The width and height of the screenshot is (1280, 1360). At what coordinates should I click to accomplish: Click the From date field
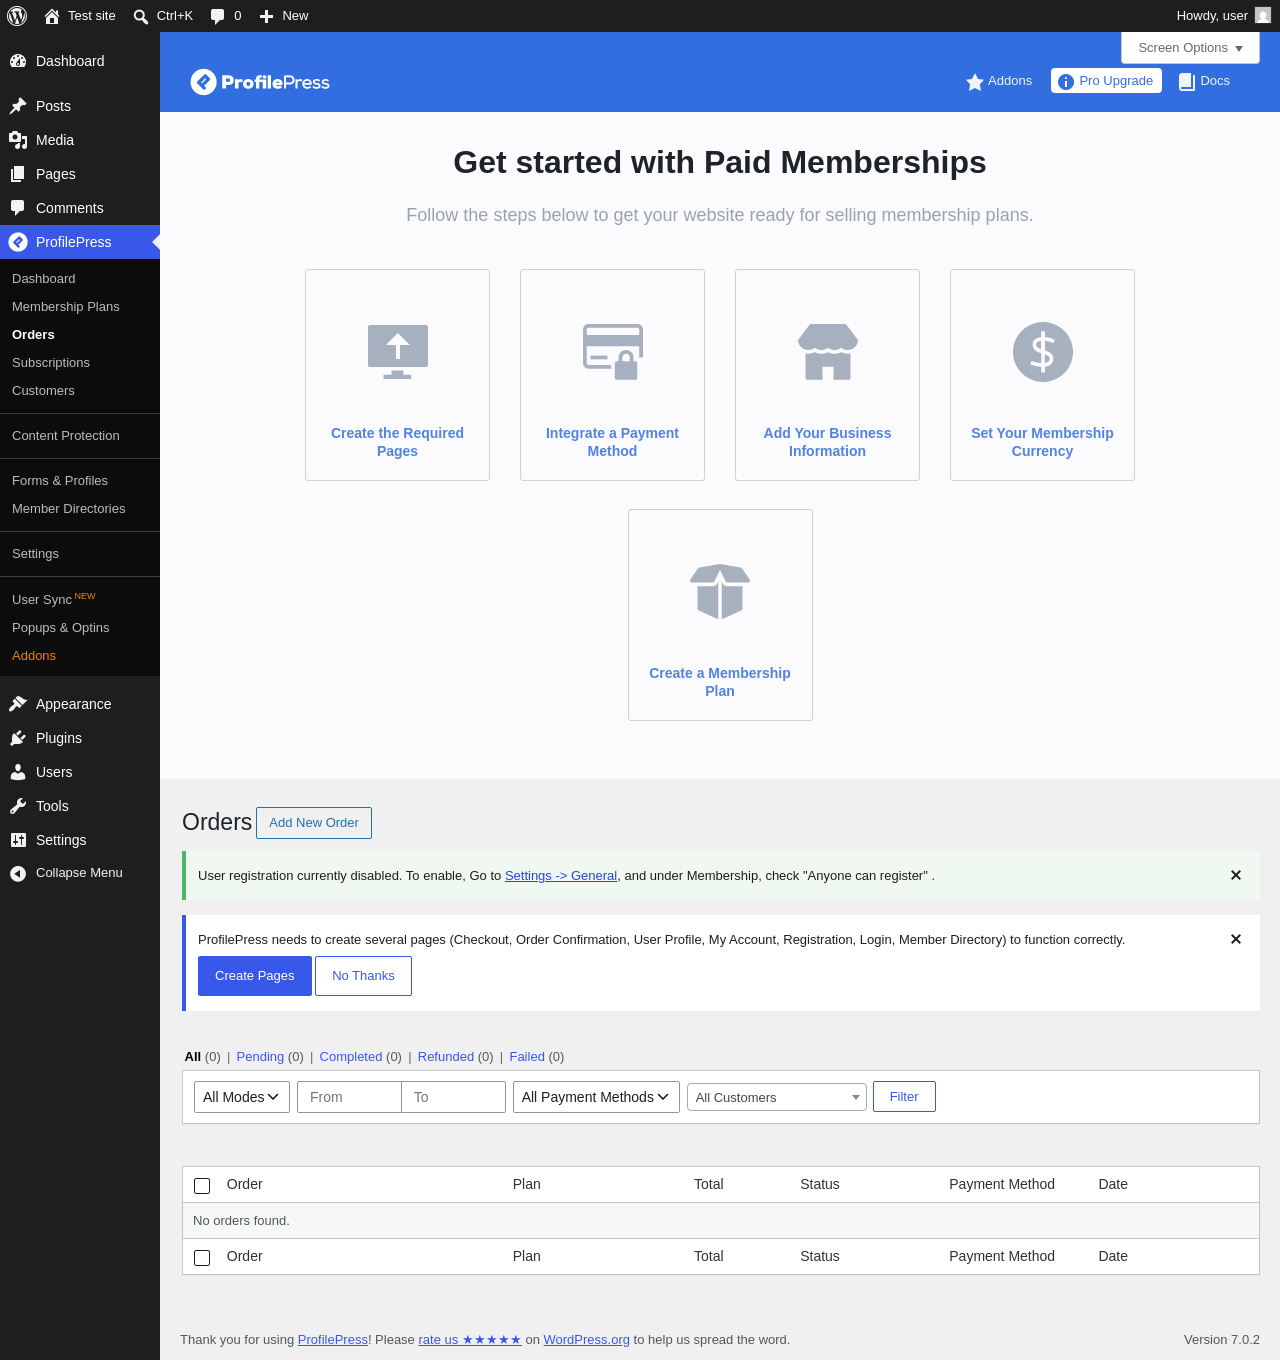(x=349, y=1097)
